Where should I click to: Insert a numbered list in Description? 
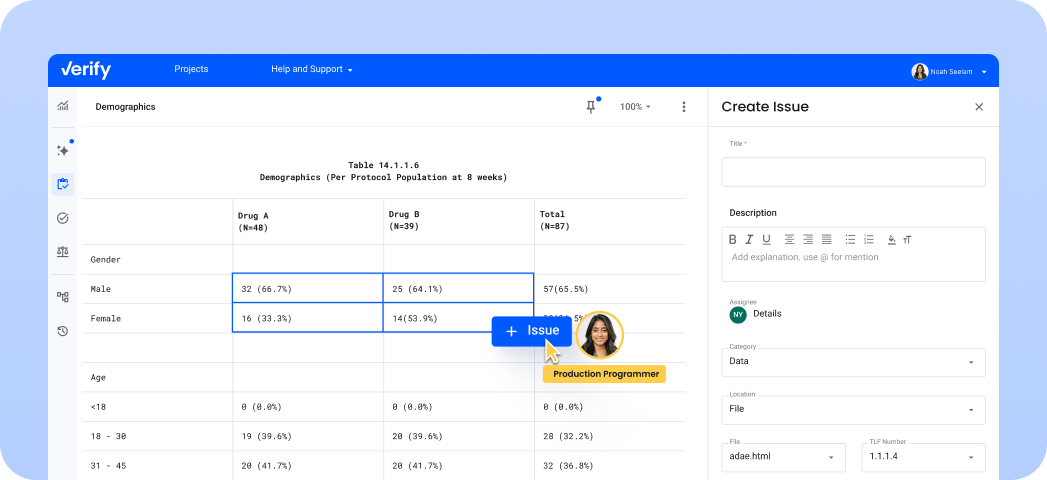(x=869, y=239)
